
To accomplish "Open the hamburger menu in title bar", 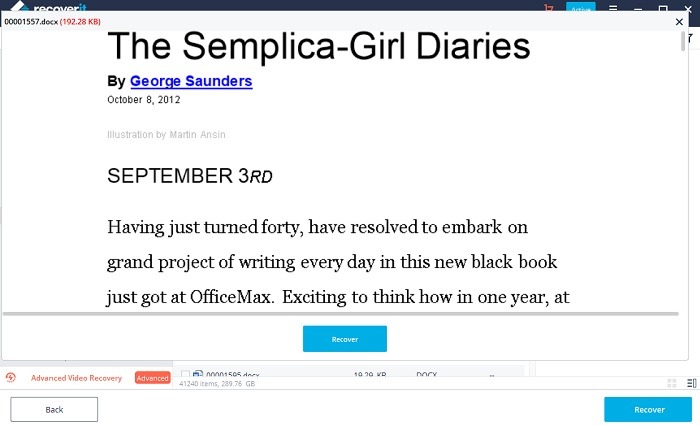I will pyautogui.click(x=612, y=8).
